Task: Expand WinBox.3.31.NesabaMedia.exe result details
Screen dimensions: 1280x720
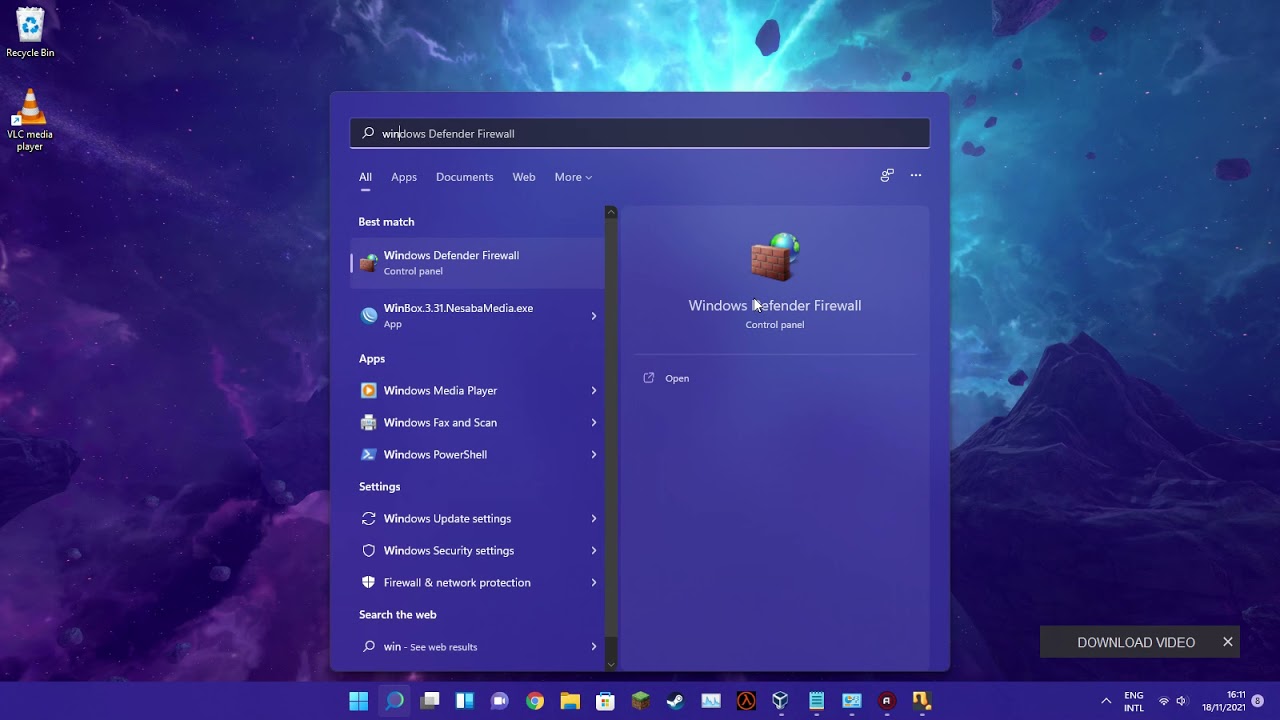Action: click(593, 316)
